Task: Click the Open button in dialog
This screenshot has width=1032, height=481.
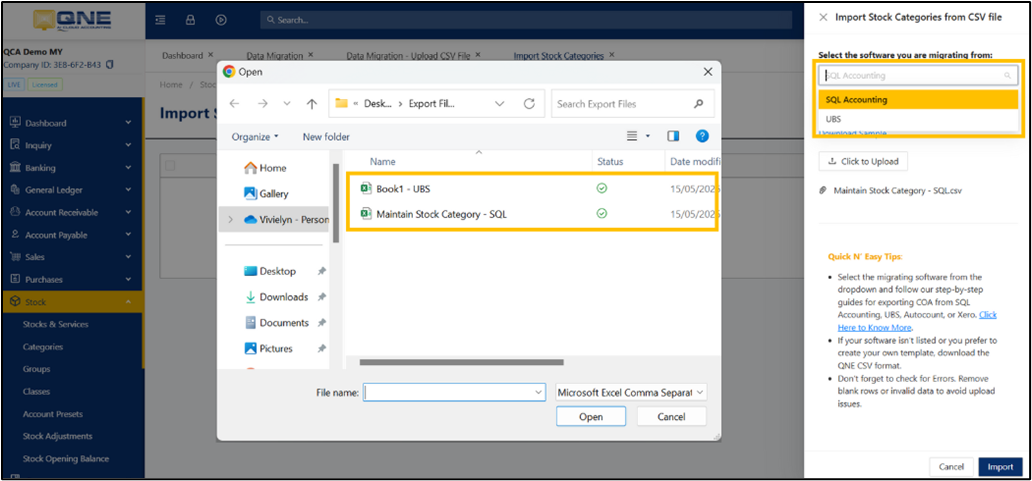Action: tap(590, 417)
